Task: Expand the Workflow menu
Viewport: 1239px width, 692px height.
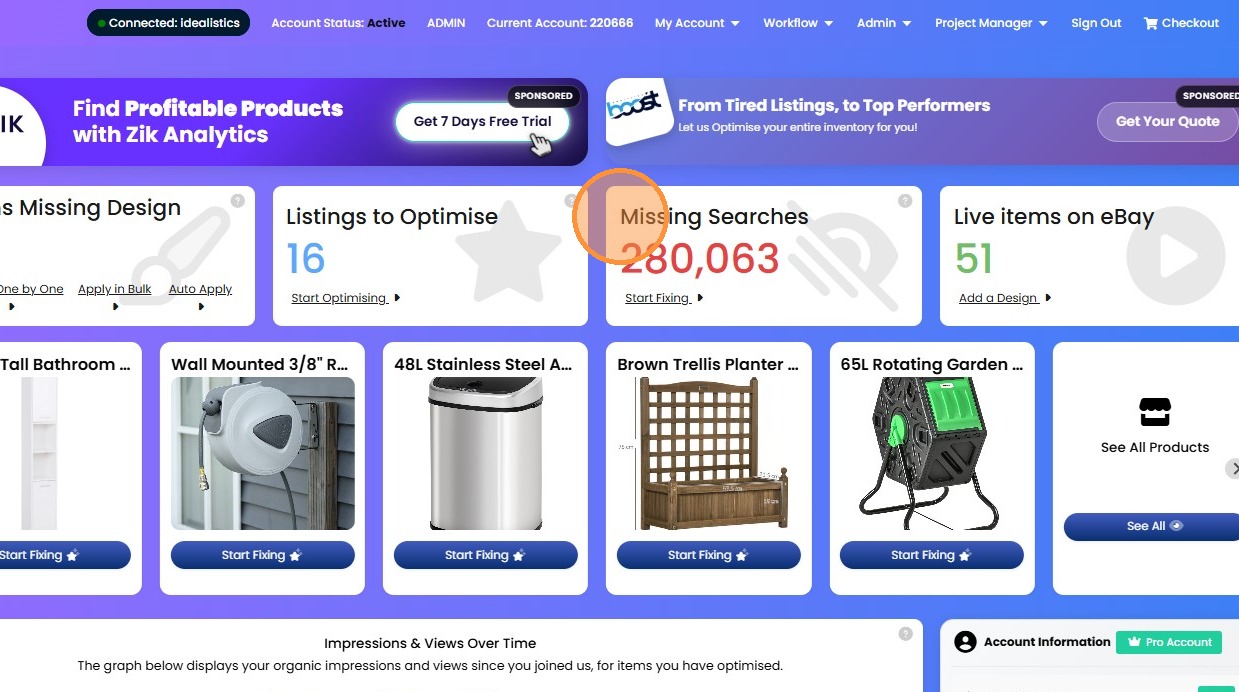Action: pyautogui.click(x=798, y=23)
